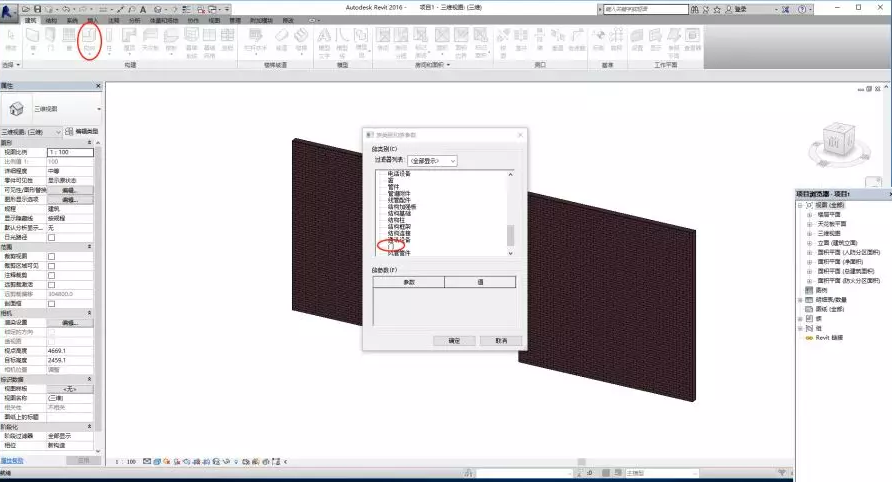Image resolution: width=892 pixels, height=482 pixels.
Task: Select the Stair tool in the ribbon
Action: pos(301,40)
